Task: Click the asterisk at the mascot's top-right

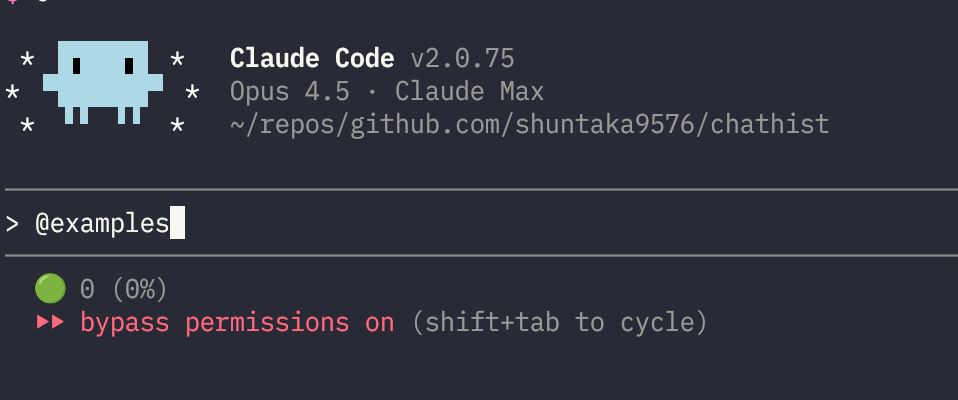Action: point(177,61)
